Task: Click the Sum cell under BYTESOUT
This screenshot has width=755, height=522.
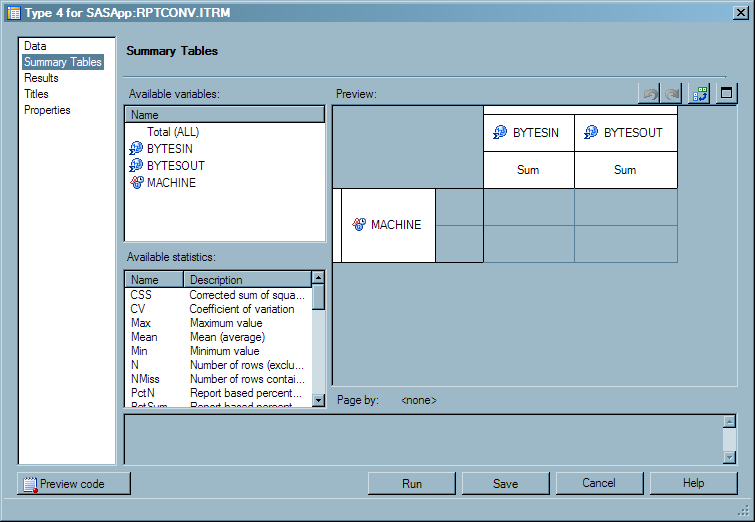Action: click(625, 170)
